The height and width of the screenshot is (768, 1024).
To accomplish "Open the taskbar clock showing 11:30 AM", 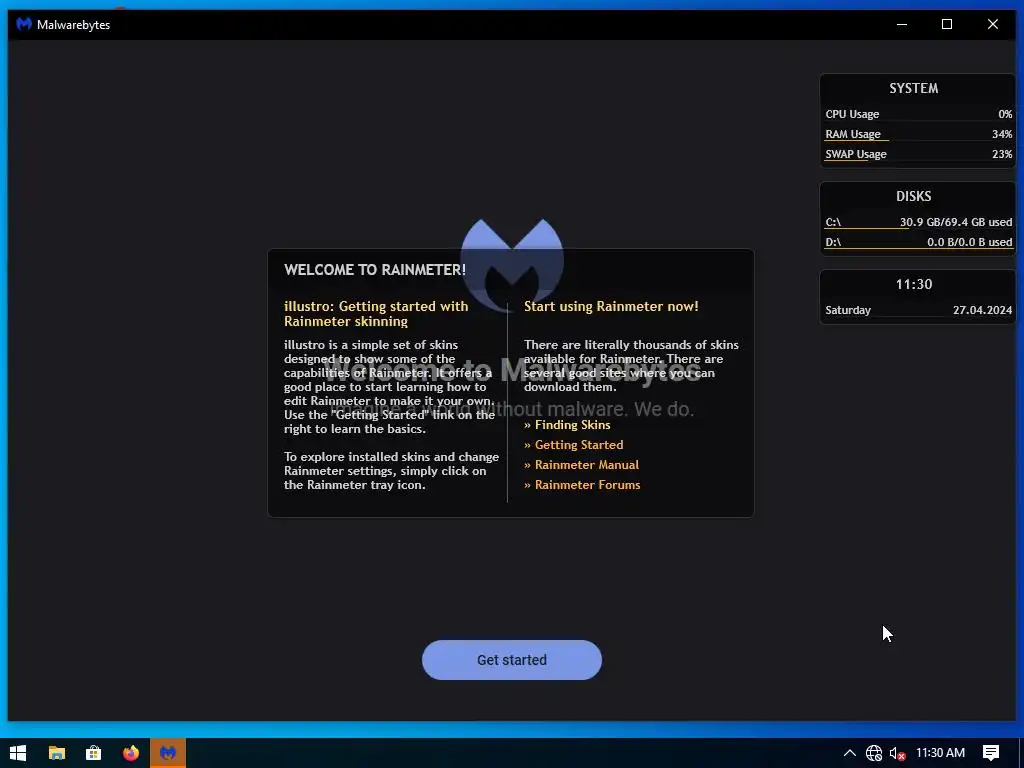I will pos(940,753).
